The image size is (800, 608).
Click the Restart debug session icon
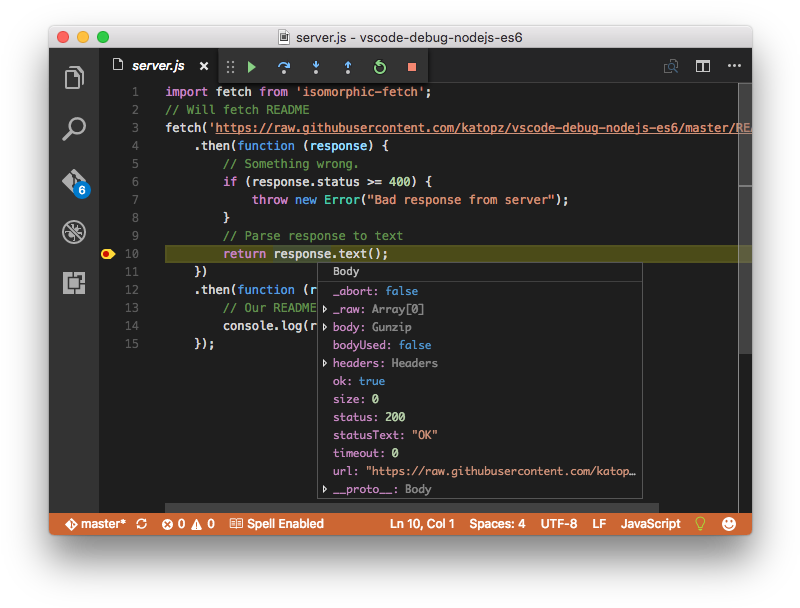[x=379, y=67]
